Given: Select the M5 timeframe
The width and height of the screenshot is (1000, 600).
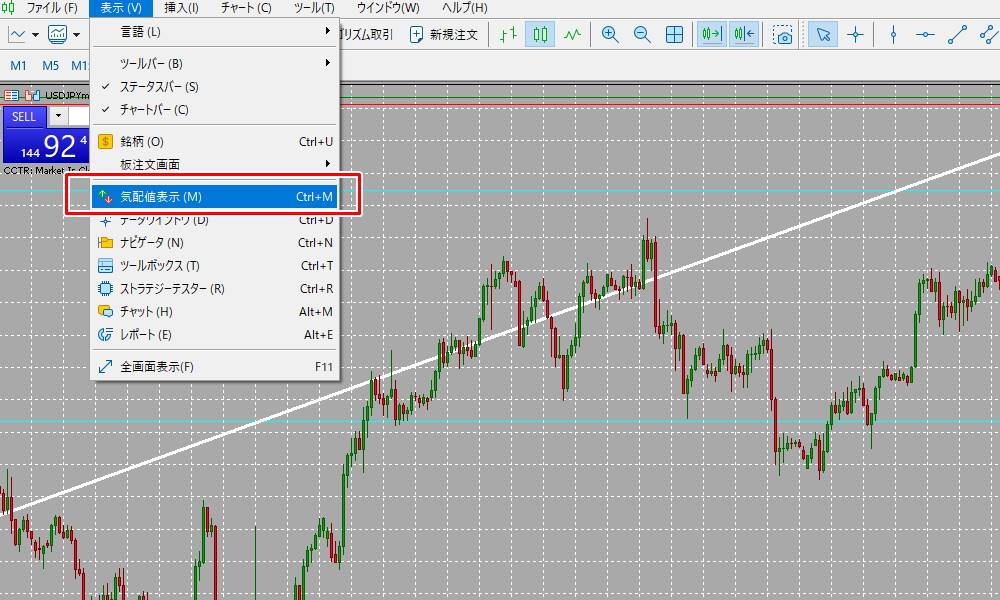Looking at the screenshot, I should click(x=51, y=66).
